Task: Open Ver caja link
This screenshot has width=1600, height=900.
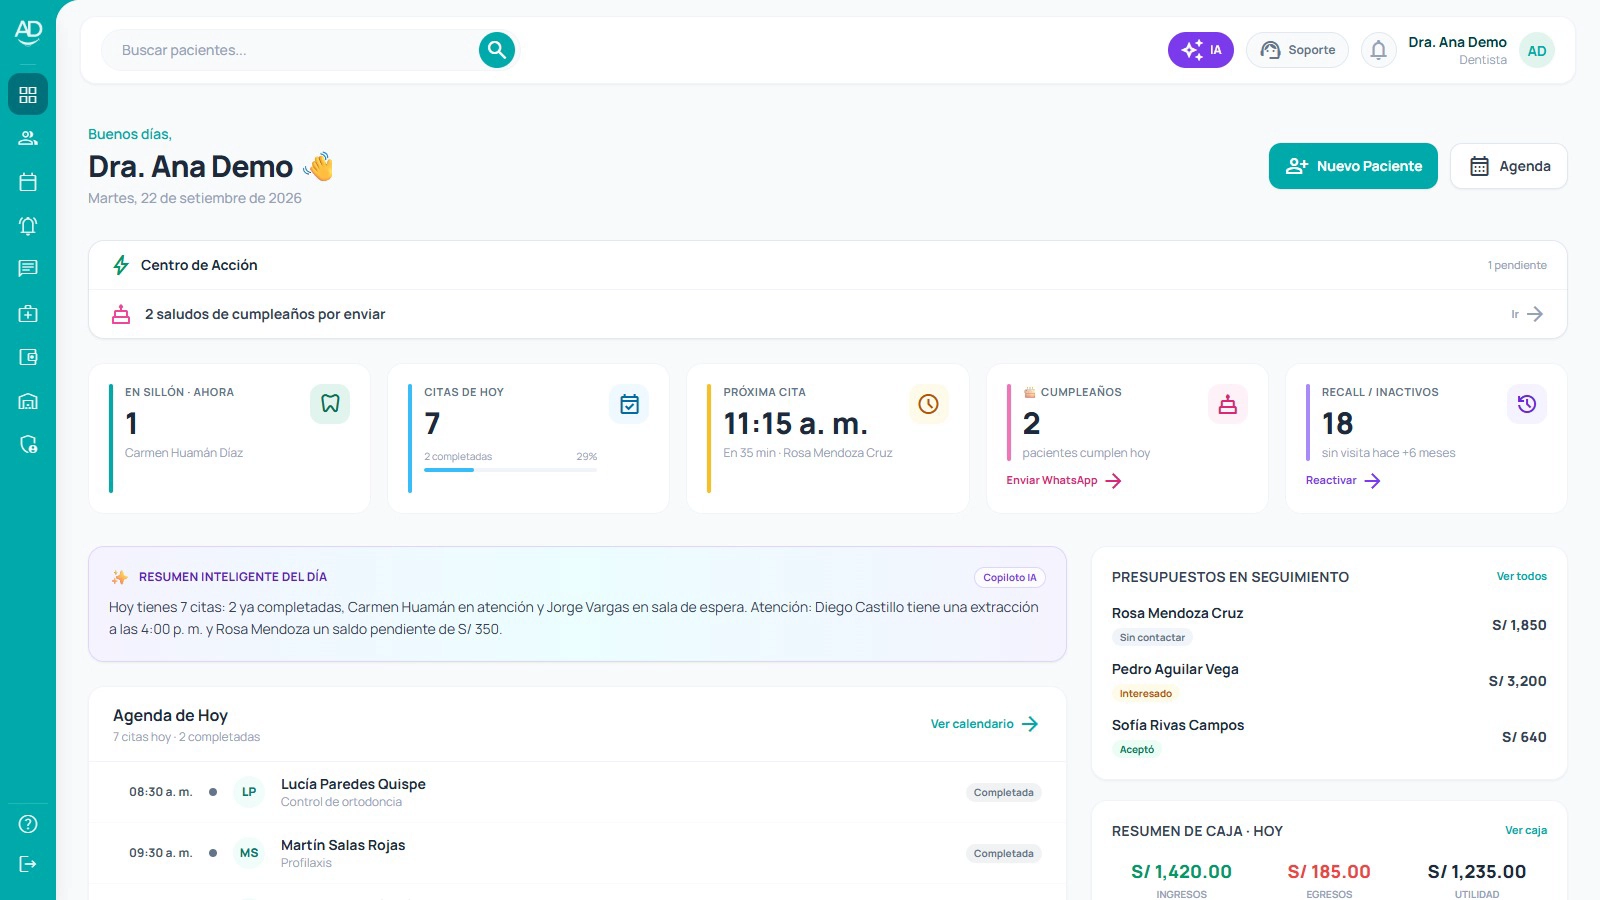Action: (x=1526, y=830)
